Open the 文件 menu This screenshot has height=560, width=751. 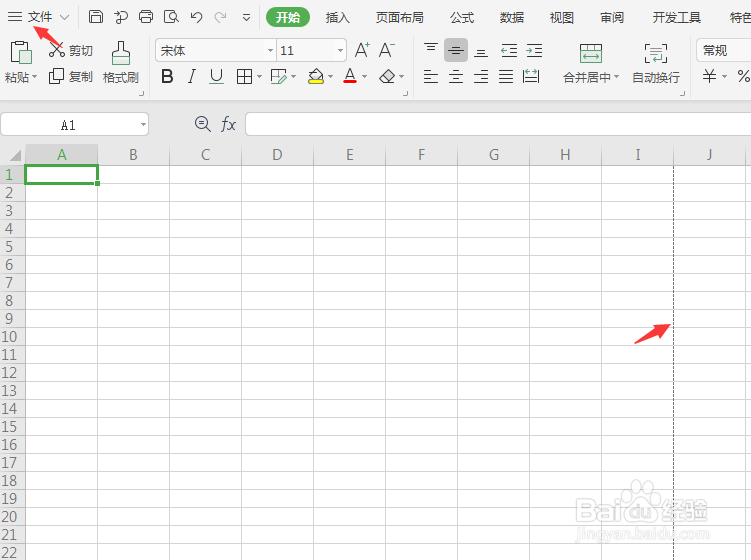39,17
